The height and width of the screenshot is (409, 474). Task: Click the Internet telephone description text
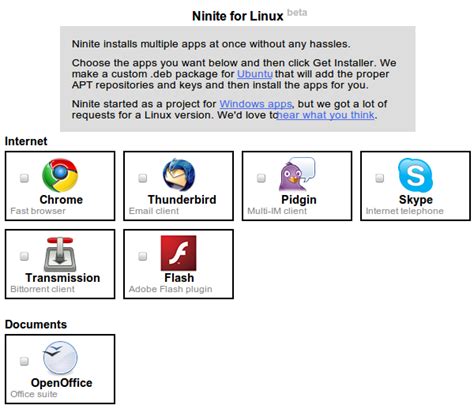point(404,211)
